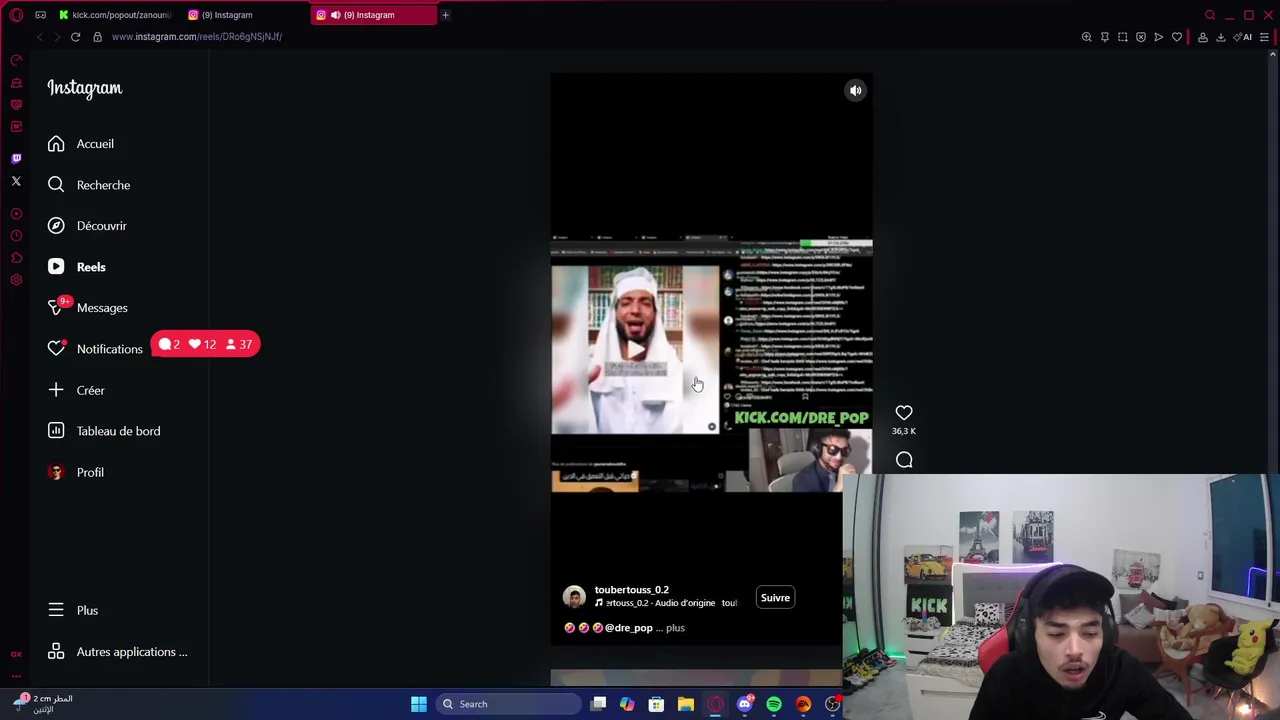Open reel comments bubble icon
The image size is (1280, 720).
point(904,460)
